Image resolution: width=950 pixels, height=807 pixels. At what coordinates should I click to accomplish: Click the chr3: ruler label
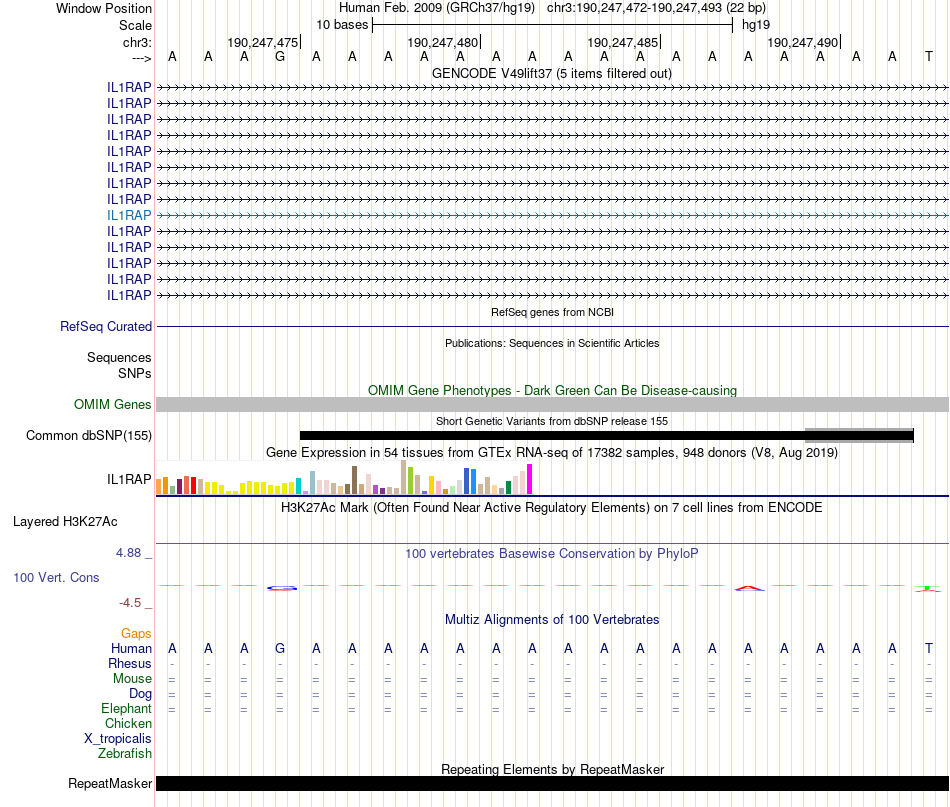tap(137, 42)
